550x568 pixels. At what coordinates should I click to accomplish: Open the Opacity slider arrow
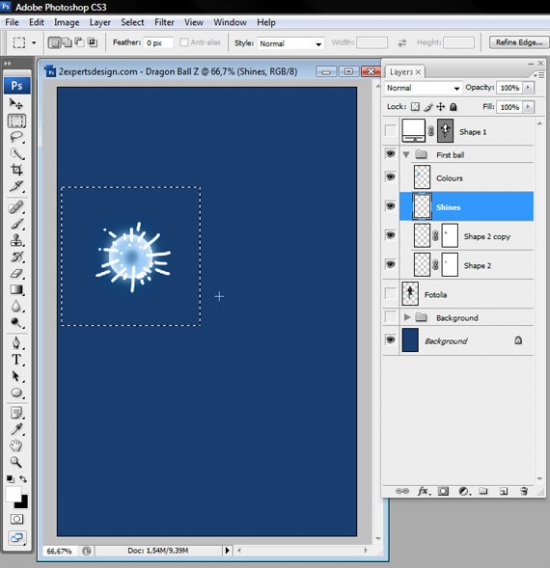[528, 87]
